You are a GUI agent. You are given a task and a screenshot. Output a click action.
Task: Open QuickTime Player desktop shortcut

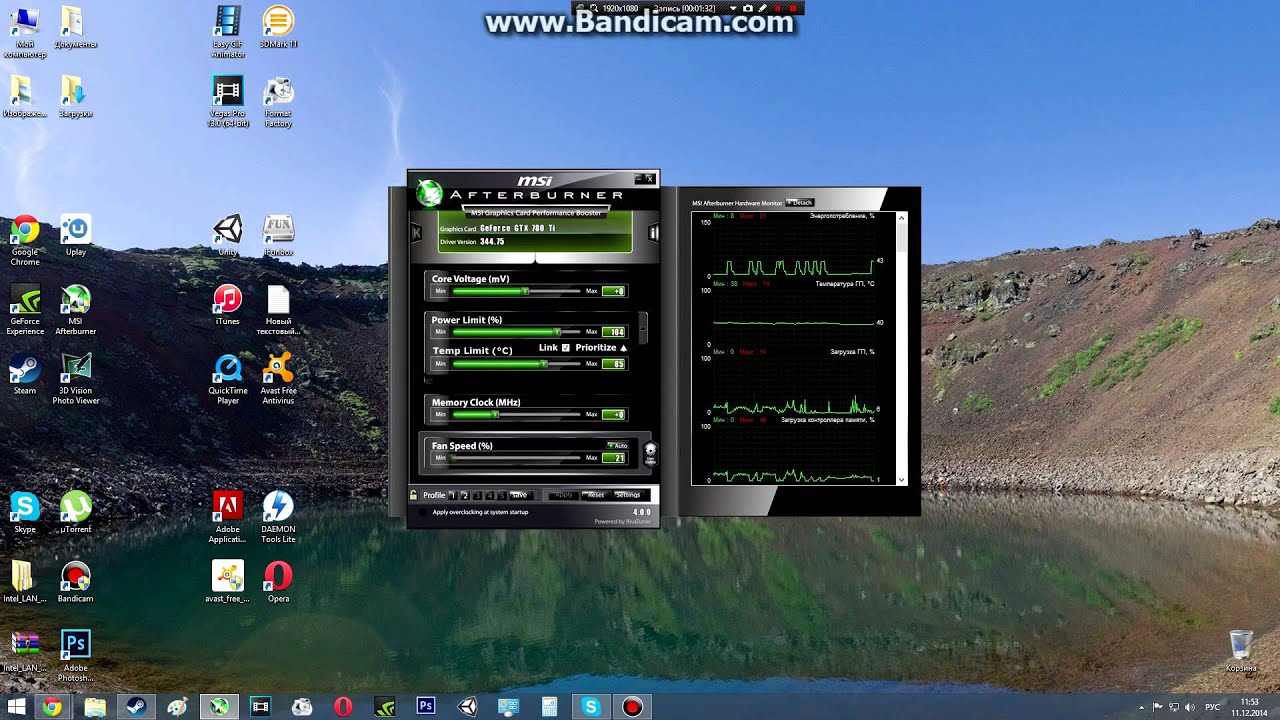click(x=228, y=379)
